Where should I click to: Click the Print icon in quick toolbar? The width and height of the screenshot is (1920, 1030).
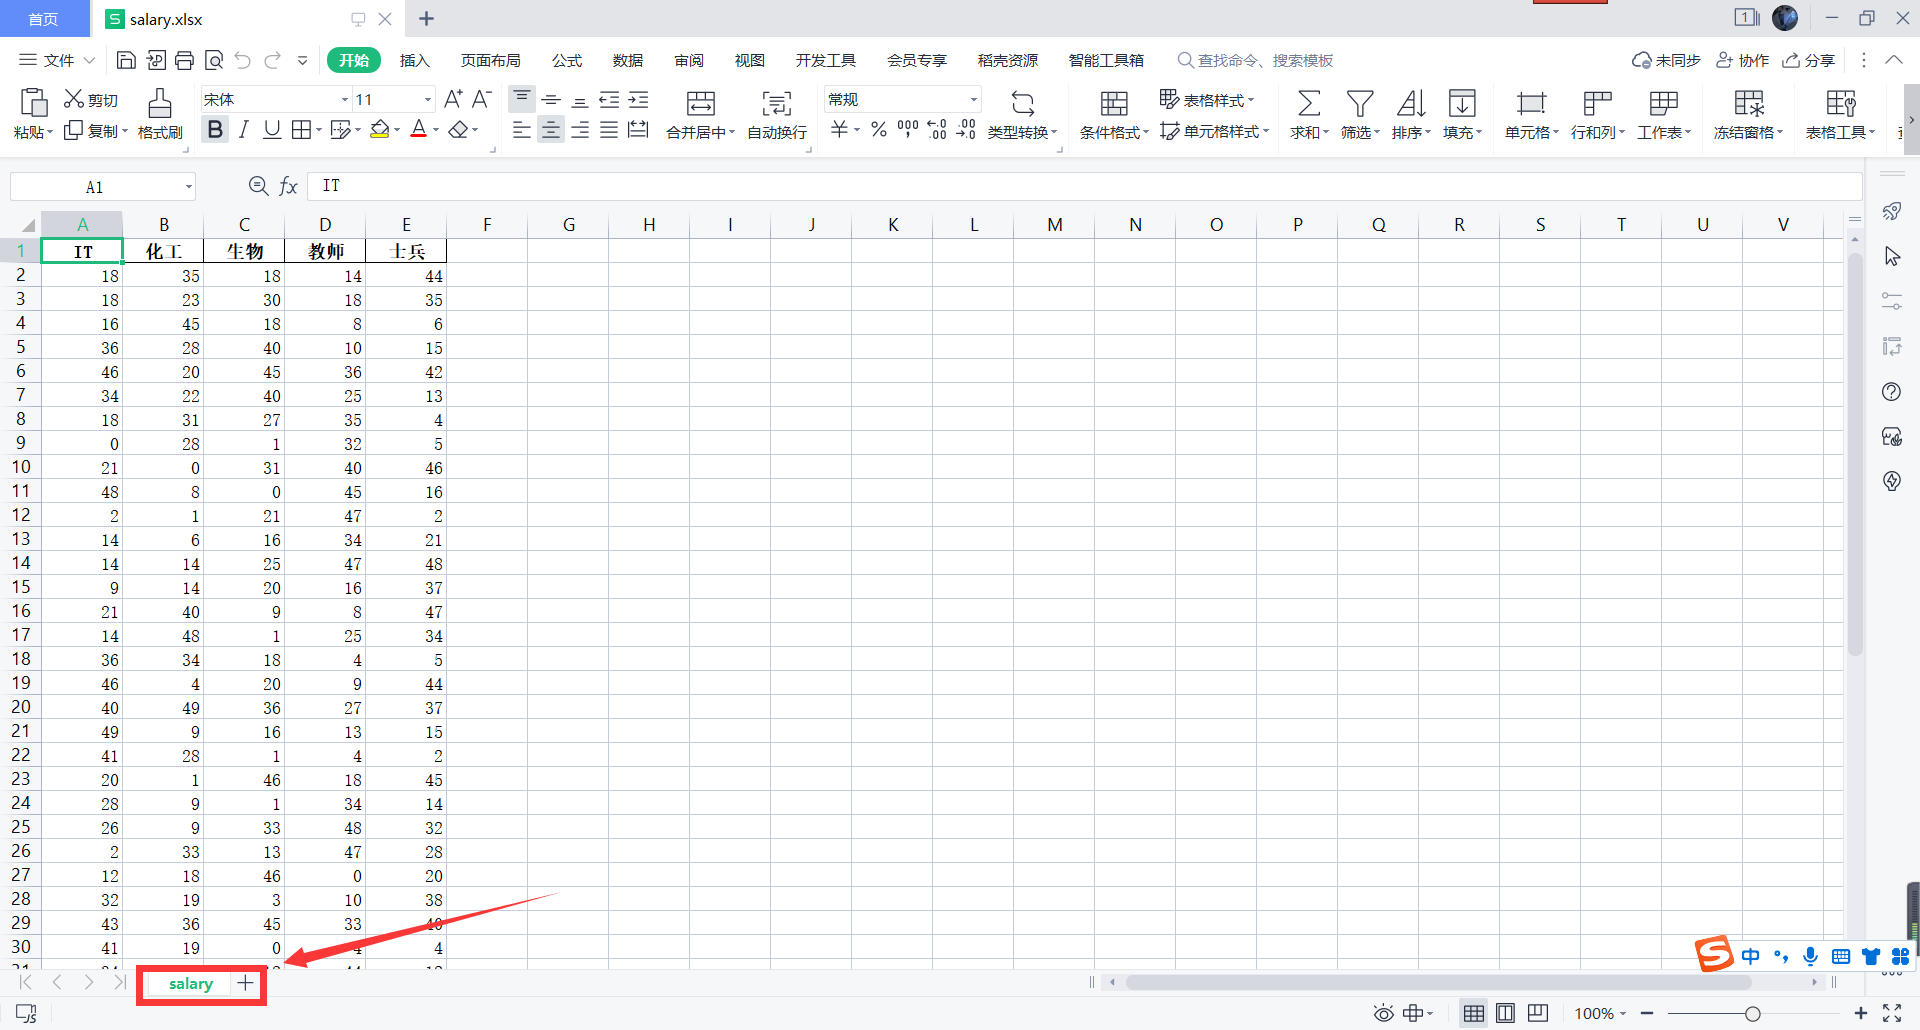click(x=184, y=60)
